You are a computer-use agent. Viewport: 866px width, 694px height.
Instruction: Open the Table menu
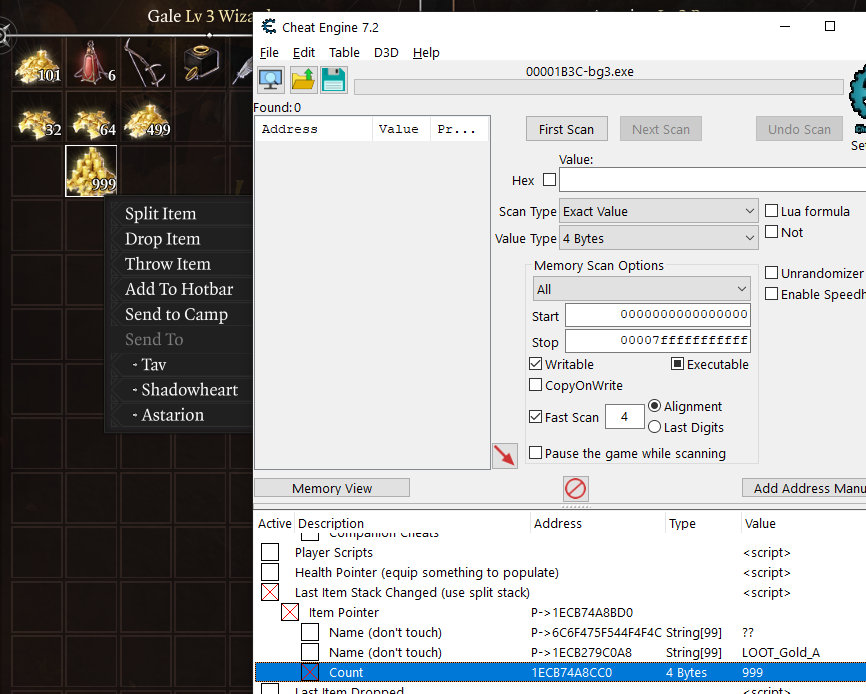[344, 52]
